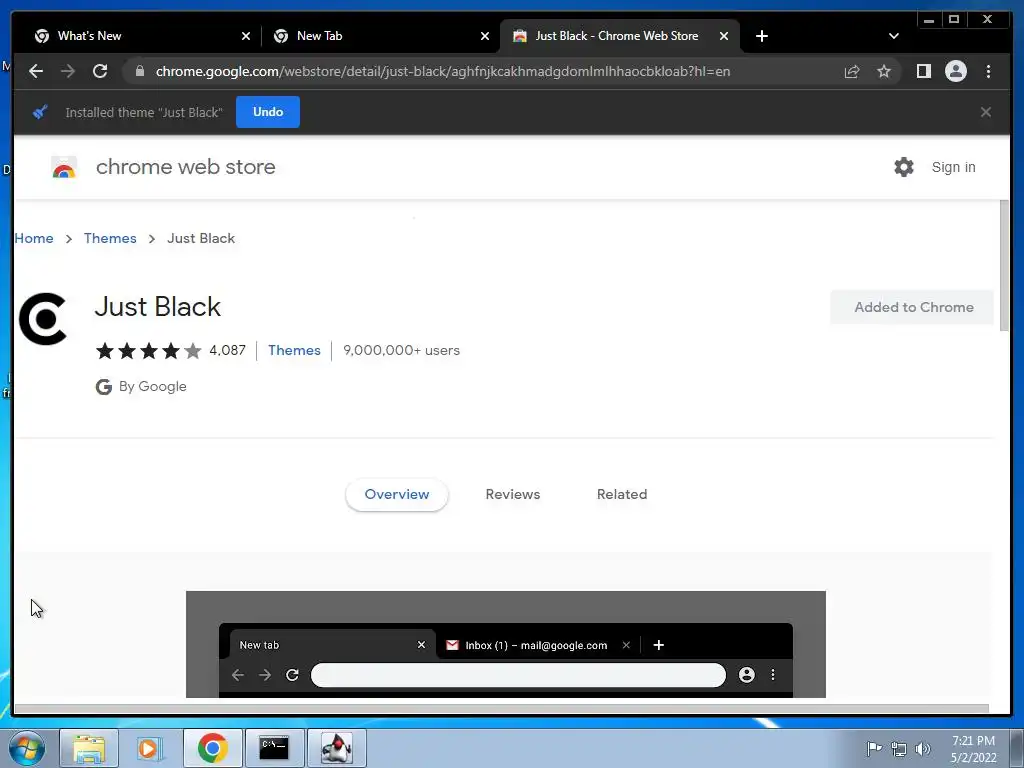The width and height of the screenshot is (1024, 768).
Task: Open the Chrome three-dot menu
Action: point(988,71)
